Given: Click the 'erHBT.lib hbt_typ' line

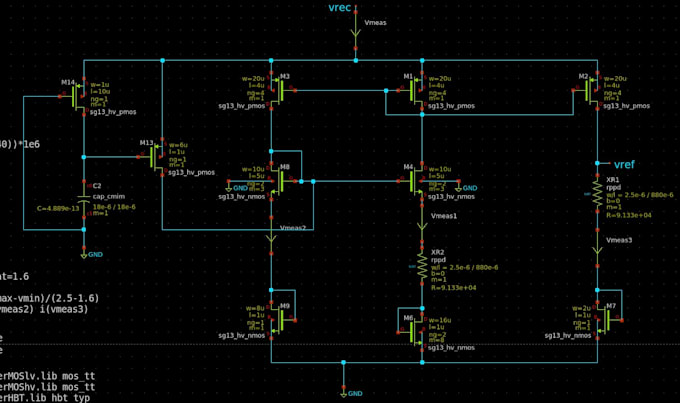Looking at the screenshot, I should 45,397.
